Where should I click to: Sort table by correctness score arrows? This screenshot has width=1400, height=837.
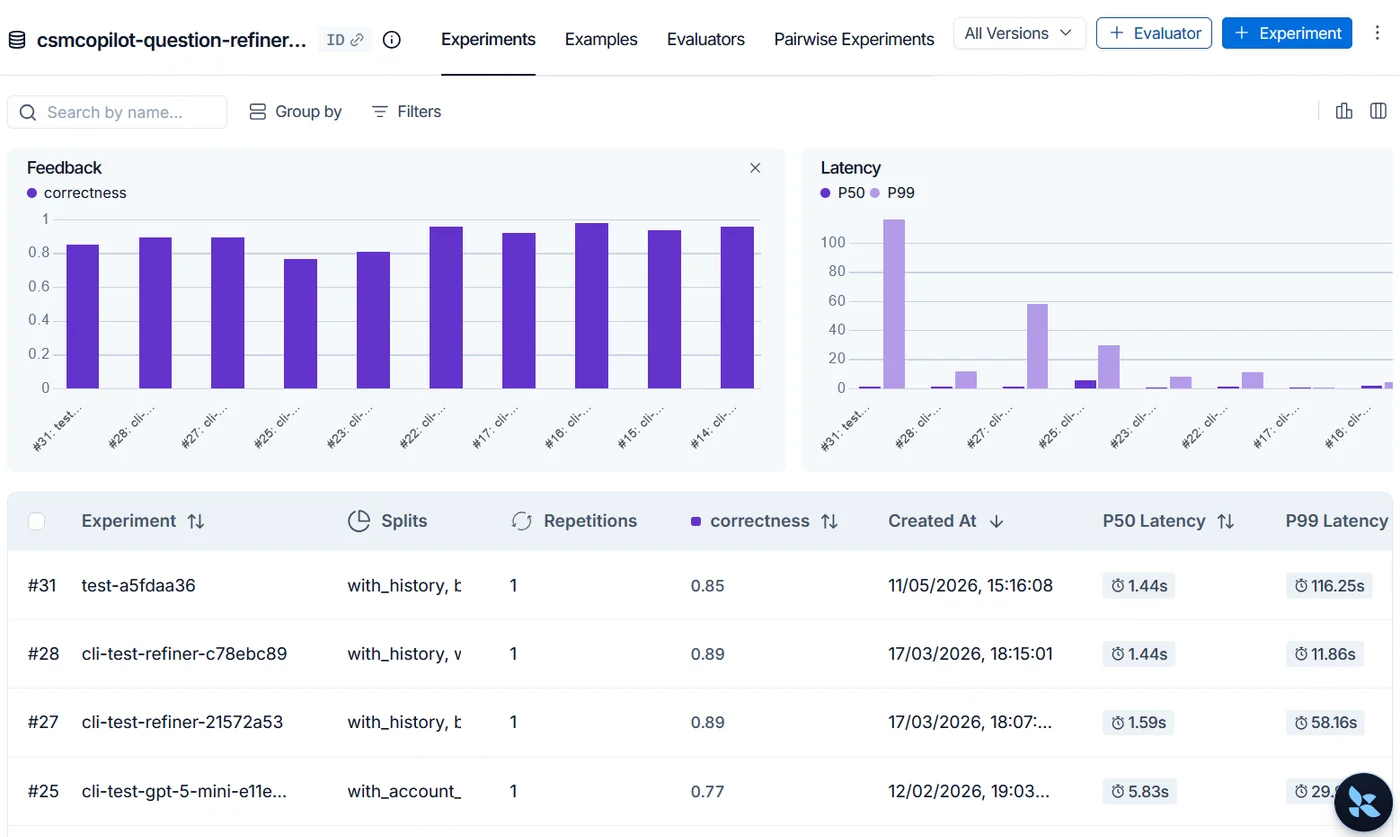pyautogui.click(x=829, y=521)
